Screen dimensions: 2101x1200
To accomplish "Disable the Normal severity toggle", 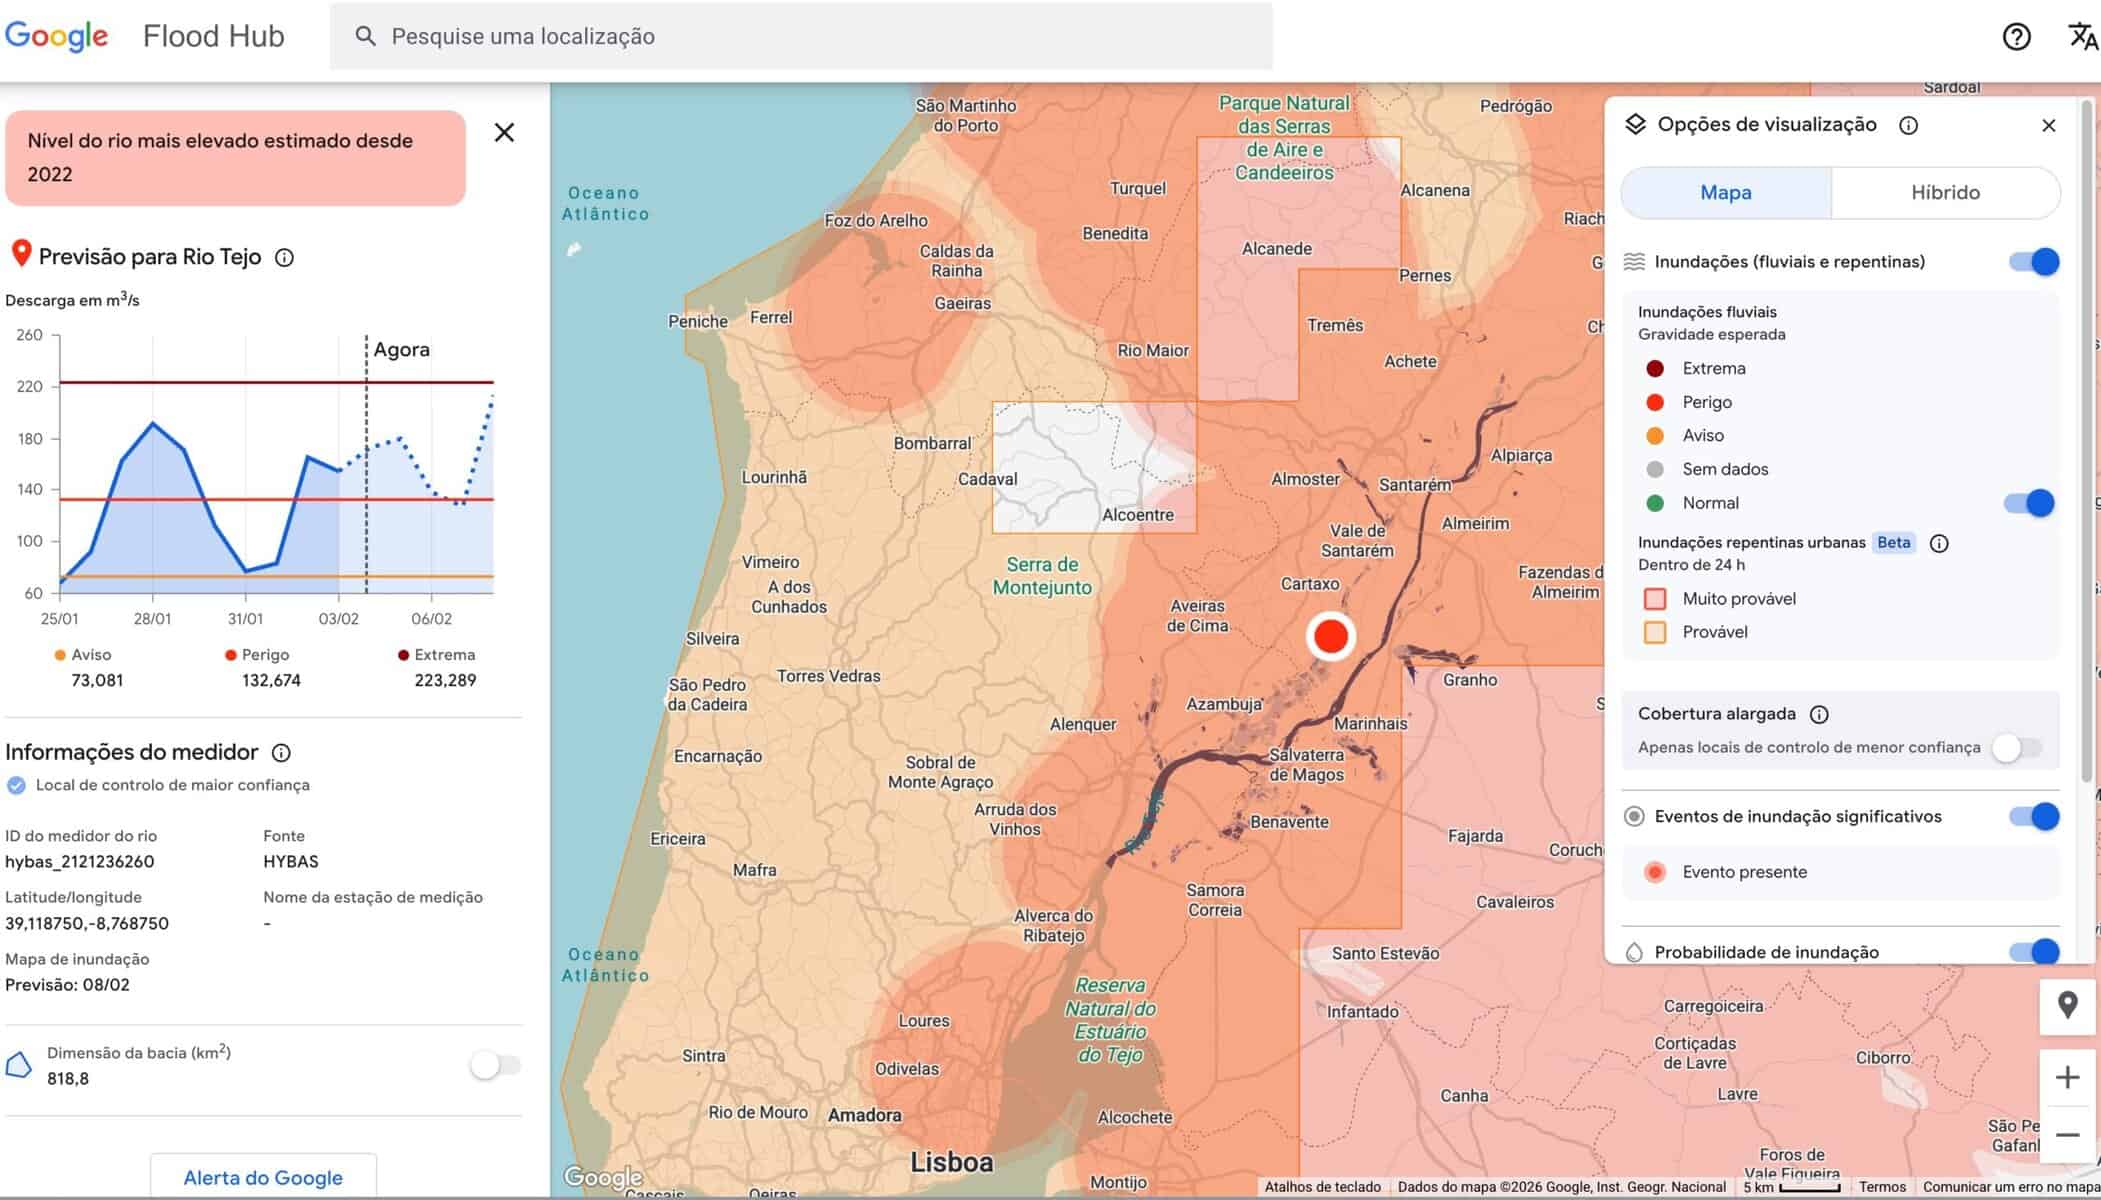I will [2029, 503].
